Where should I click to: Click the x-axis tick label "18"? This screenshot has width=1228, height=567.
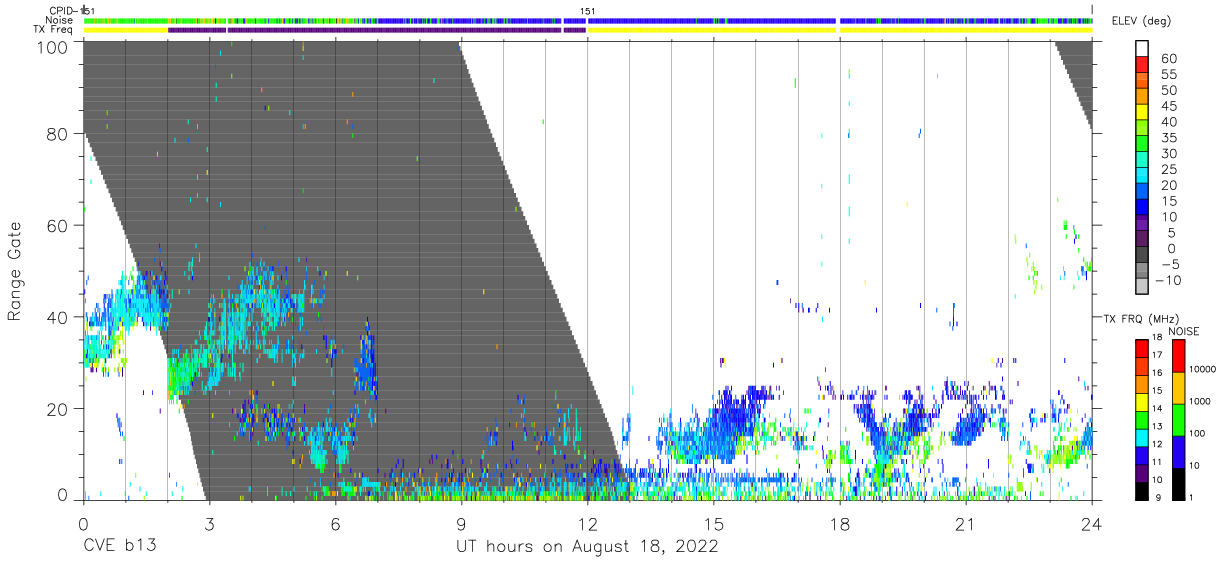click(839, 524)
